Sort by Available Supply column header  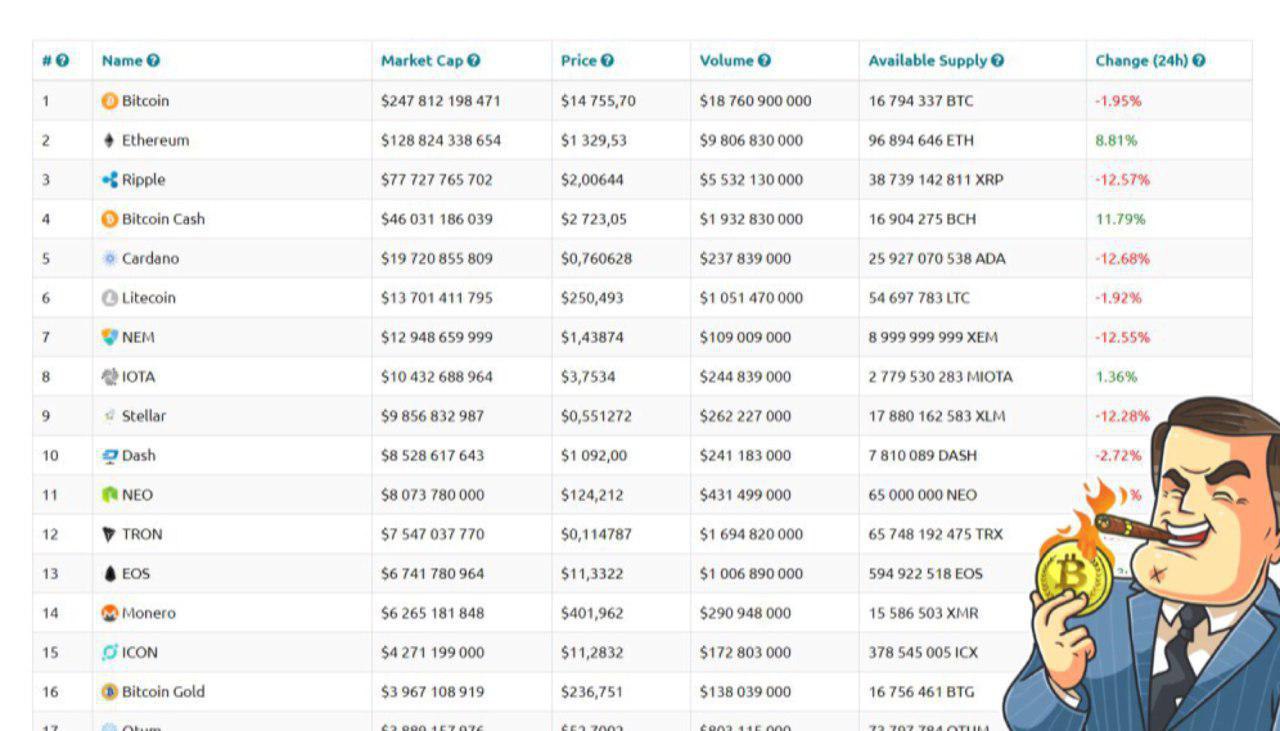click(928, 61)
